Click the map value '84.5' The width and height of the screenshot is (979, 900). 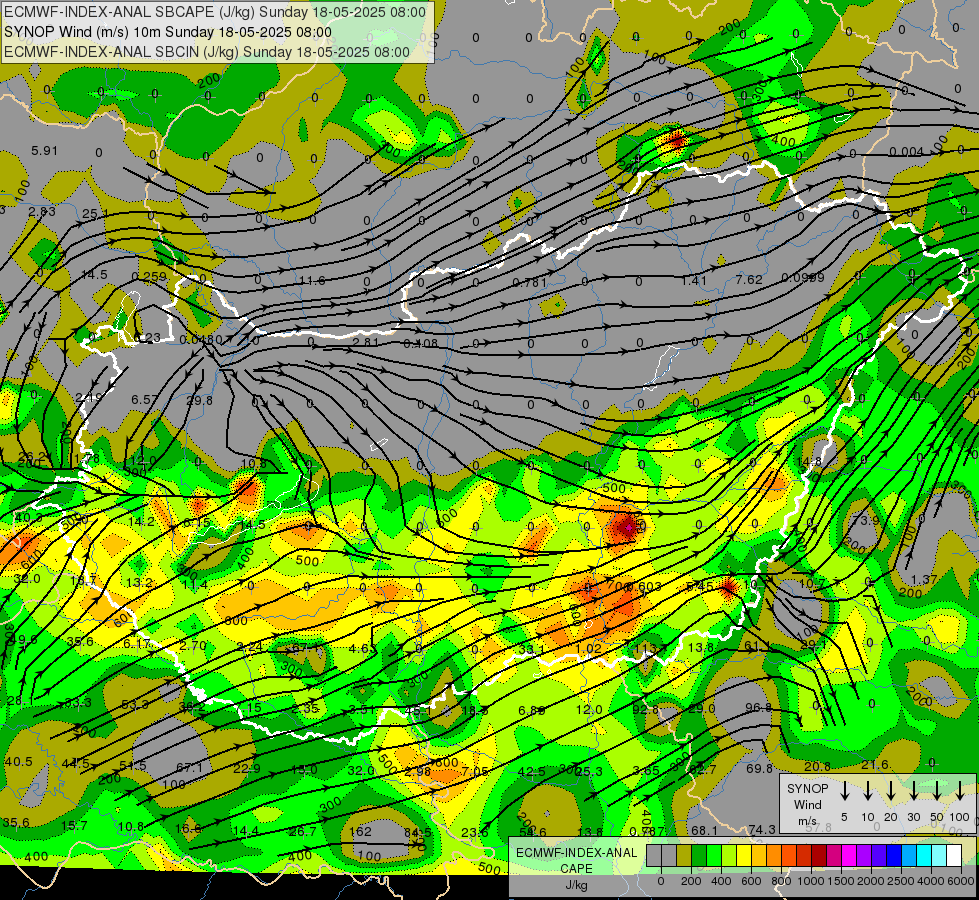(x=418, y=833)
